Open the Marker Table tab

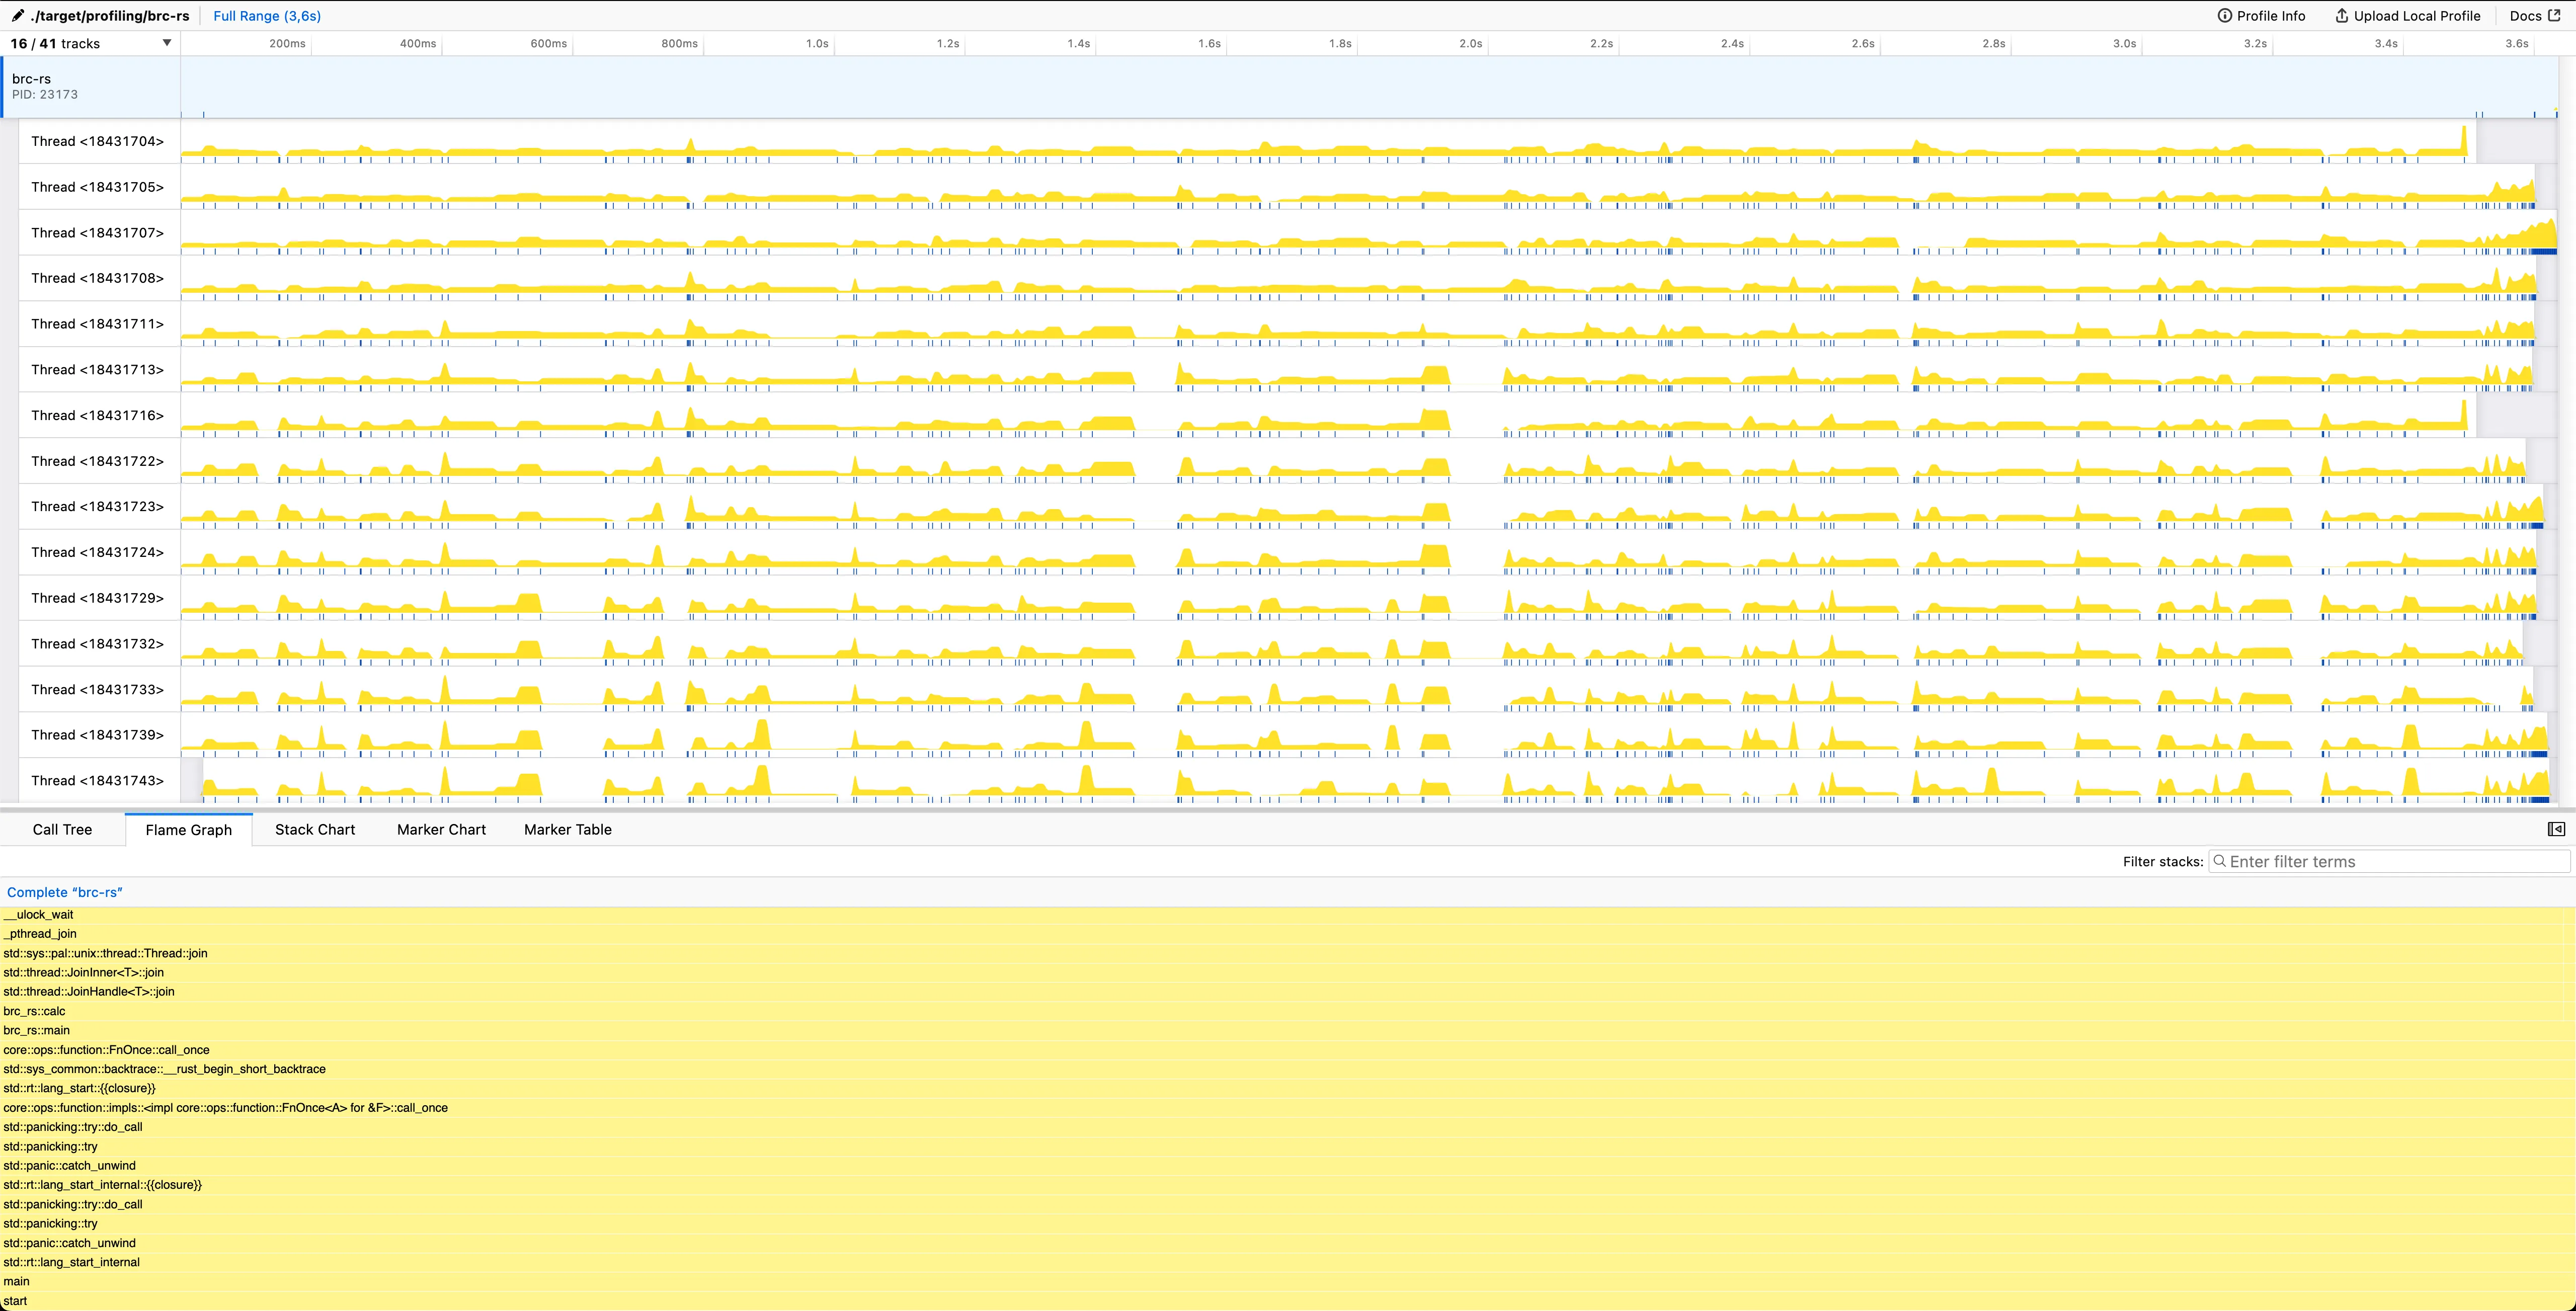567,829
